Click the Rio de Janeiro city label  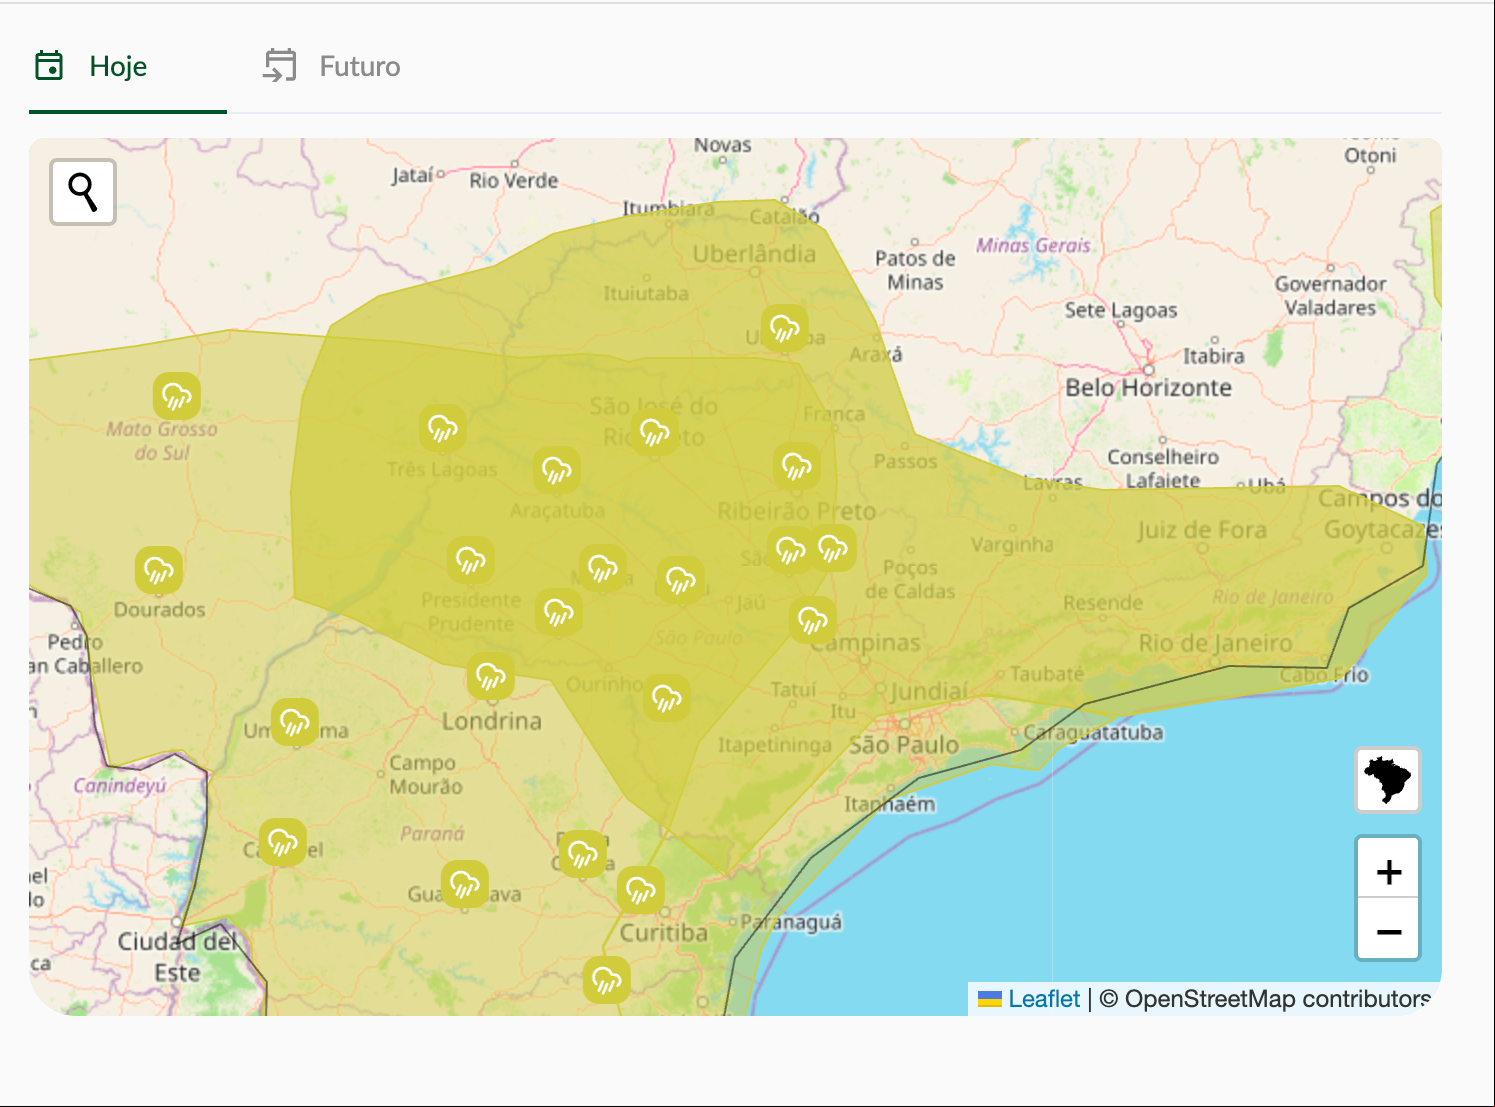coord(1215,643)
